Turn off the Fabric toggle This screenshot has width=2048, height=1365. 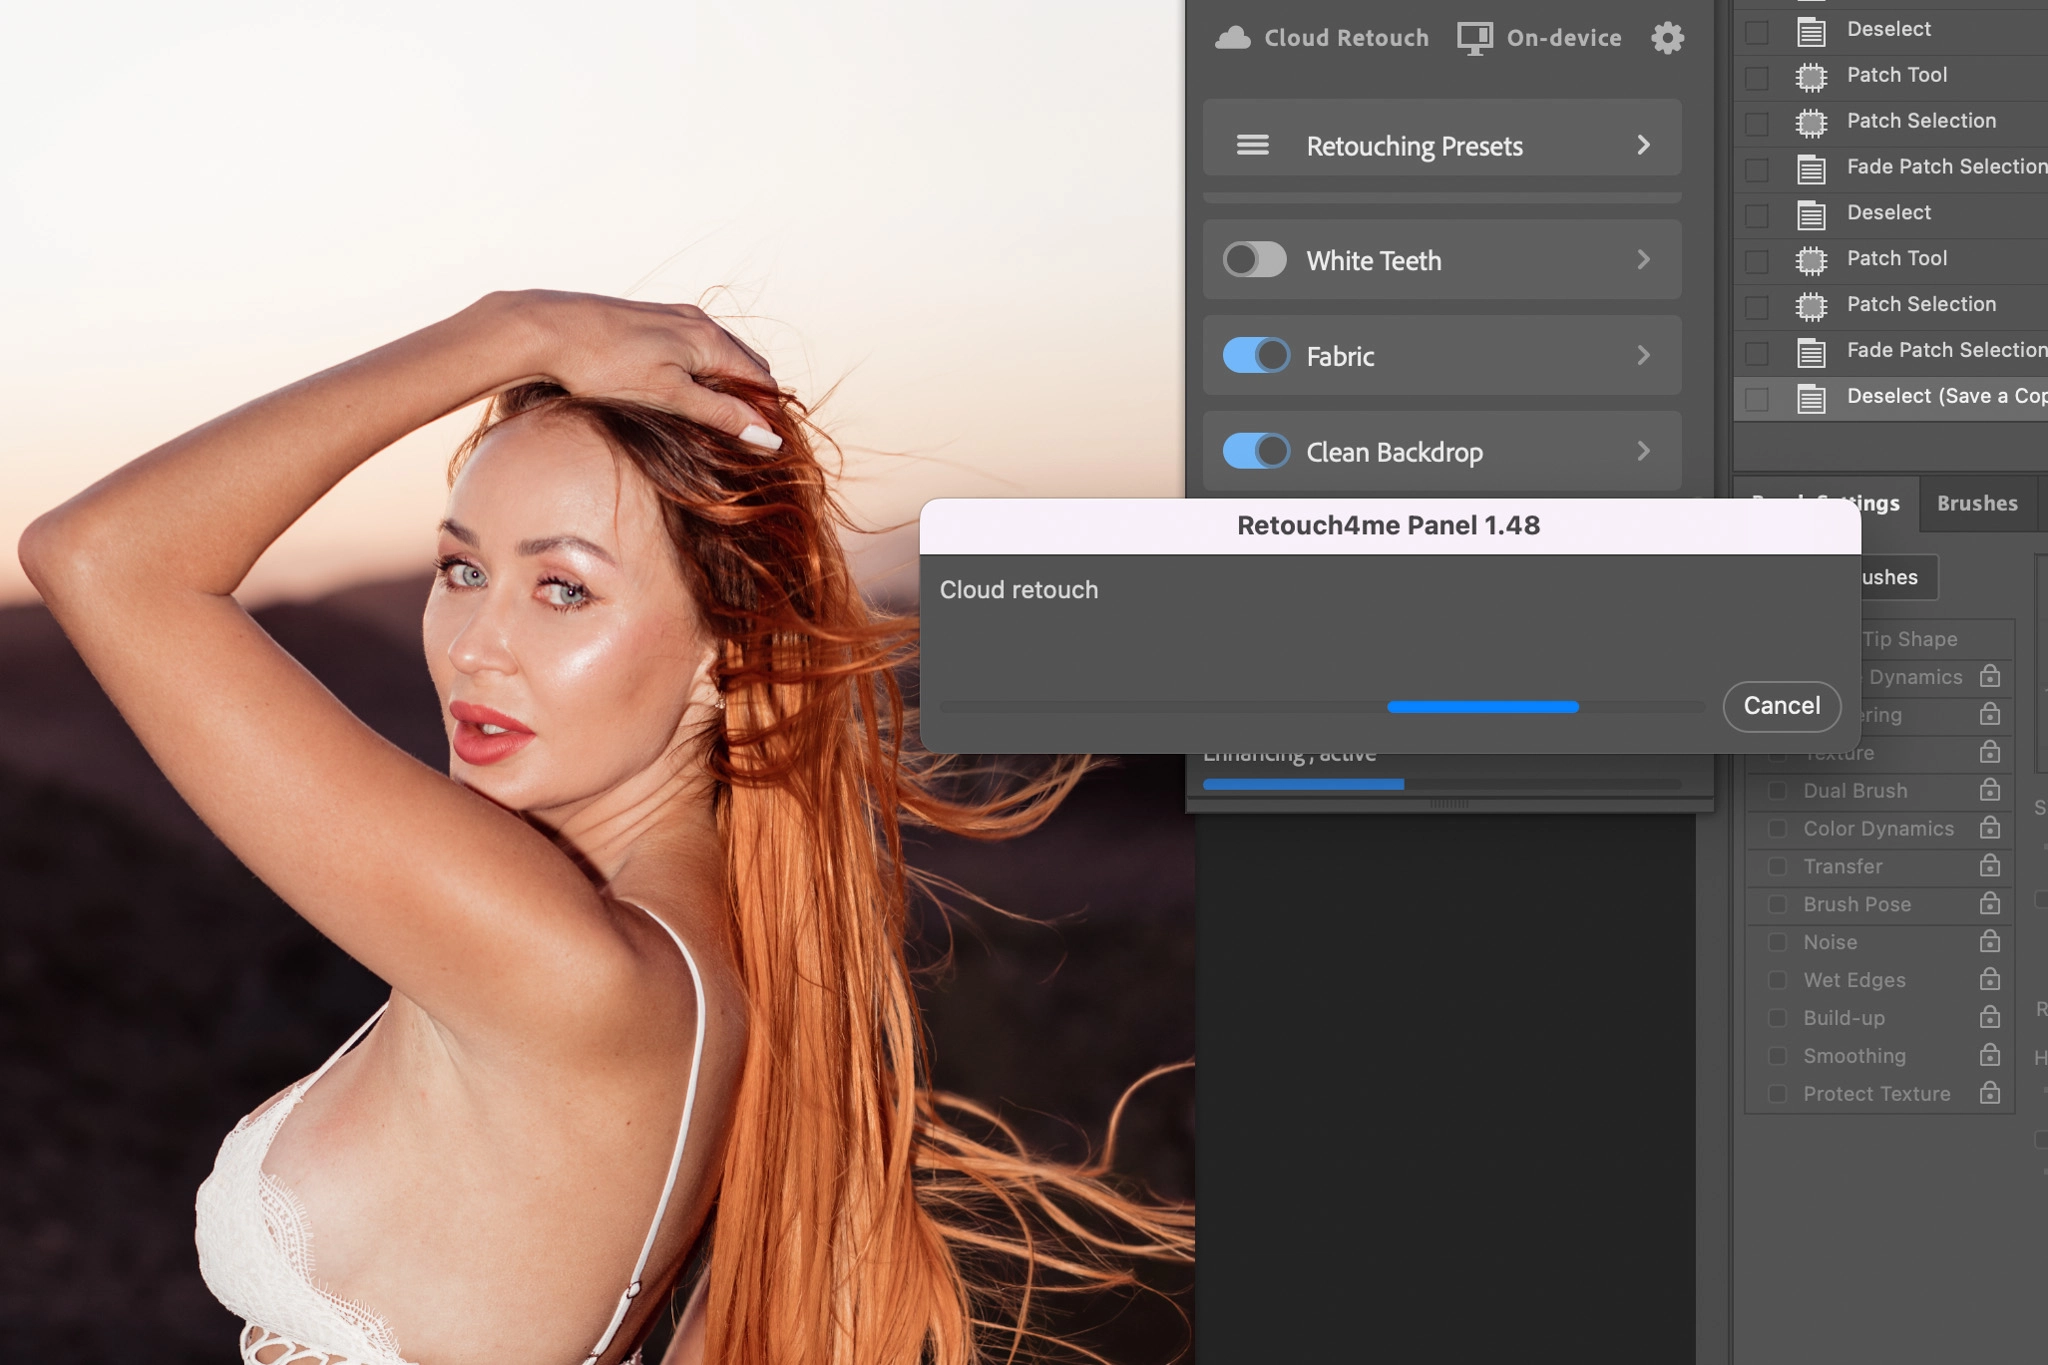pos(1255,356)
